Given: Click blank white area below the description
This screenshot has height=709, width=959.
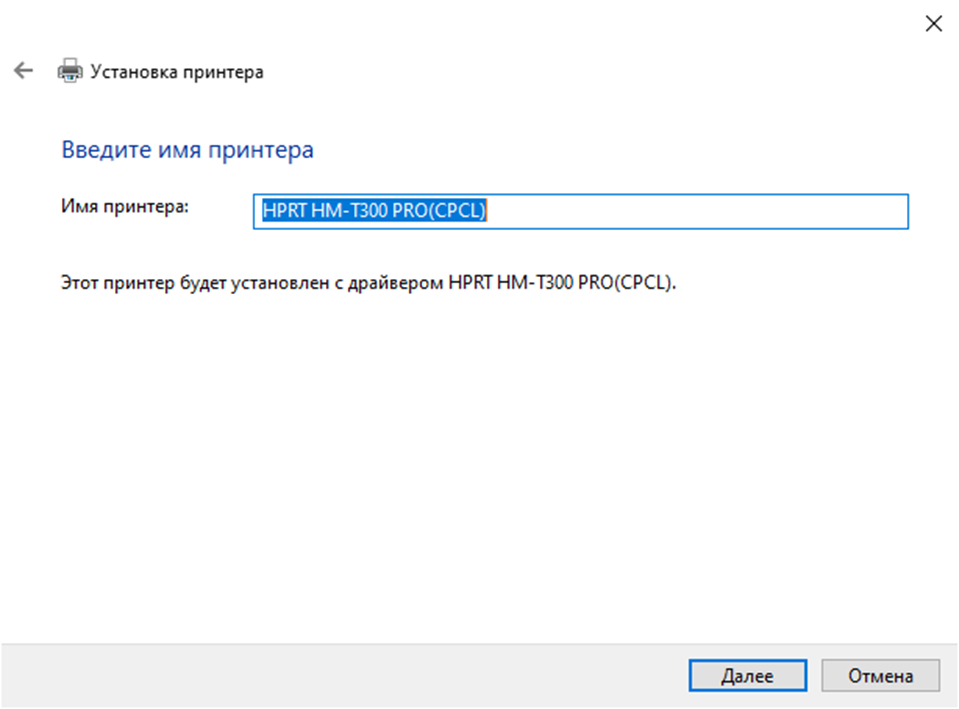Looking at the screenshot, I should click(x=480, y=450).
